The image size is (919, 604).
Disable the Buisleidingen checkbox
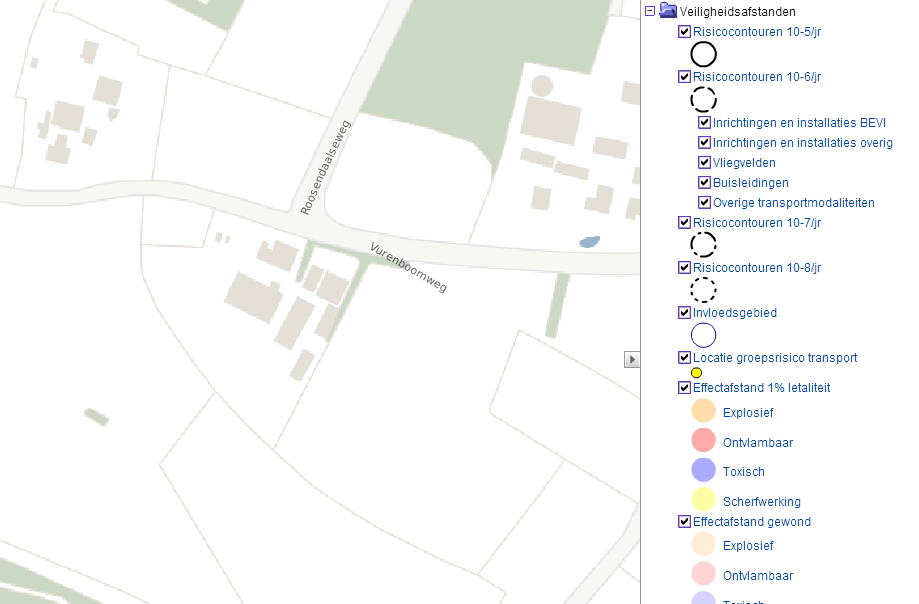[704, 182]
